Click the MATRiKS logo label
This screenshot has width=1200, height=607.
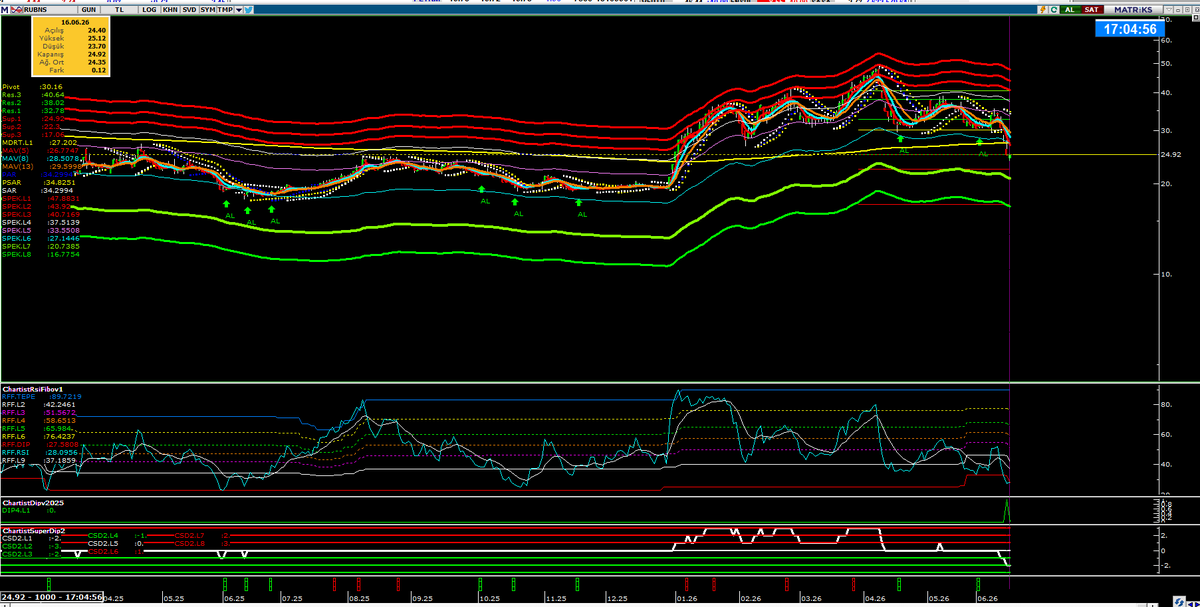1133,9
